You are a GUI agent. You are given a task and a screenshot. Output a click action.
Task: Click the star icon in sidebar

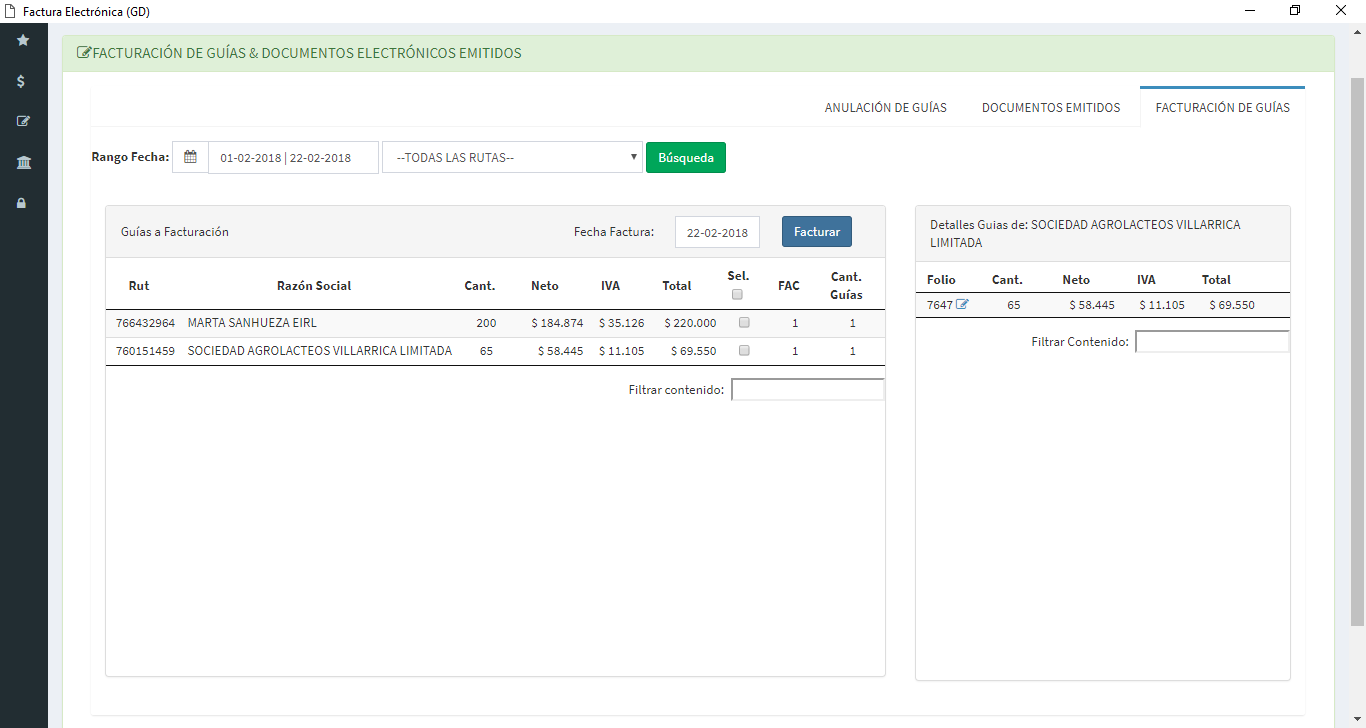(x=23, y=40)
